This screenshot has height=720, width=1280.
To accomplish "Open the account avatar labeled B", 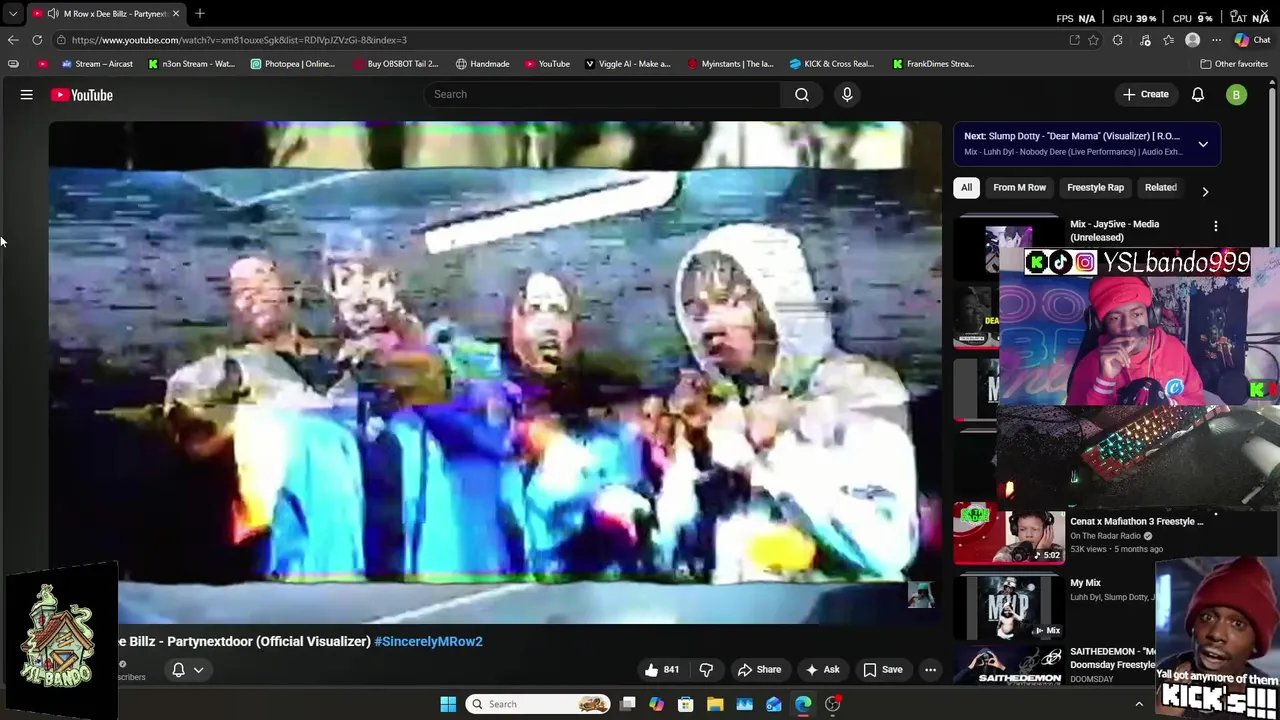I will (x=1237, y=95).
